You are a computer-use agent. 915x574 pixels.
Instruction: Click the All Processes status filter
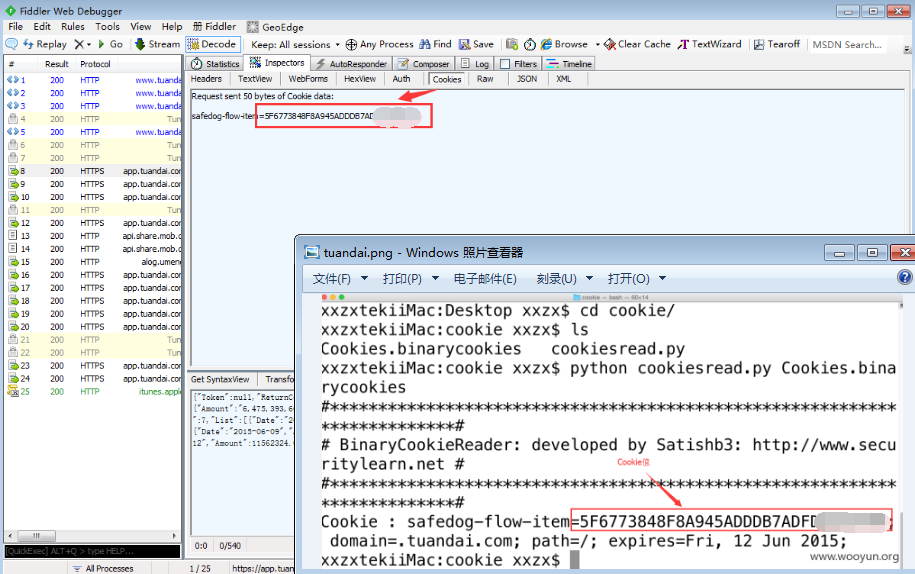[x=103, y=568]
